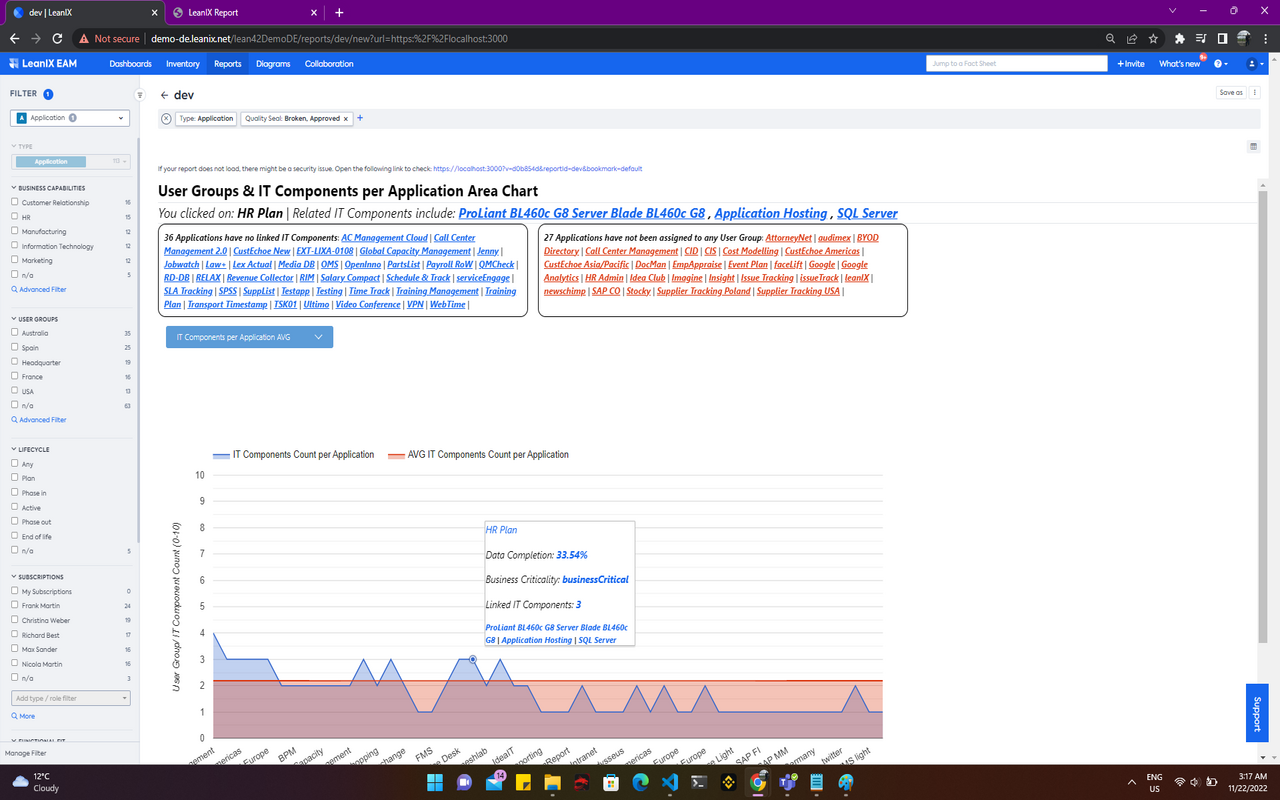The image size is (1280, 800).
Task: Click the Invite button
Action: point(1131,63)
